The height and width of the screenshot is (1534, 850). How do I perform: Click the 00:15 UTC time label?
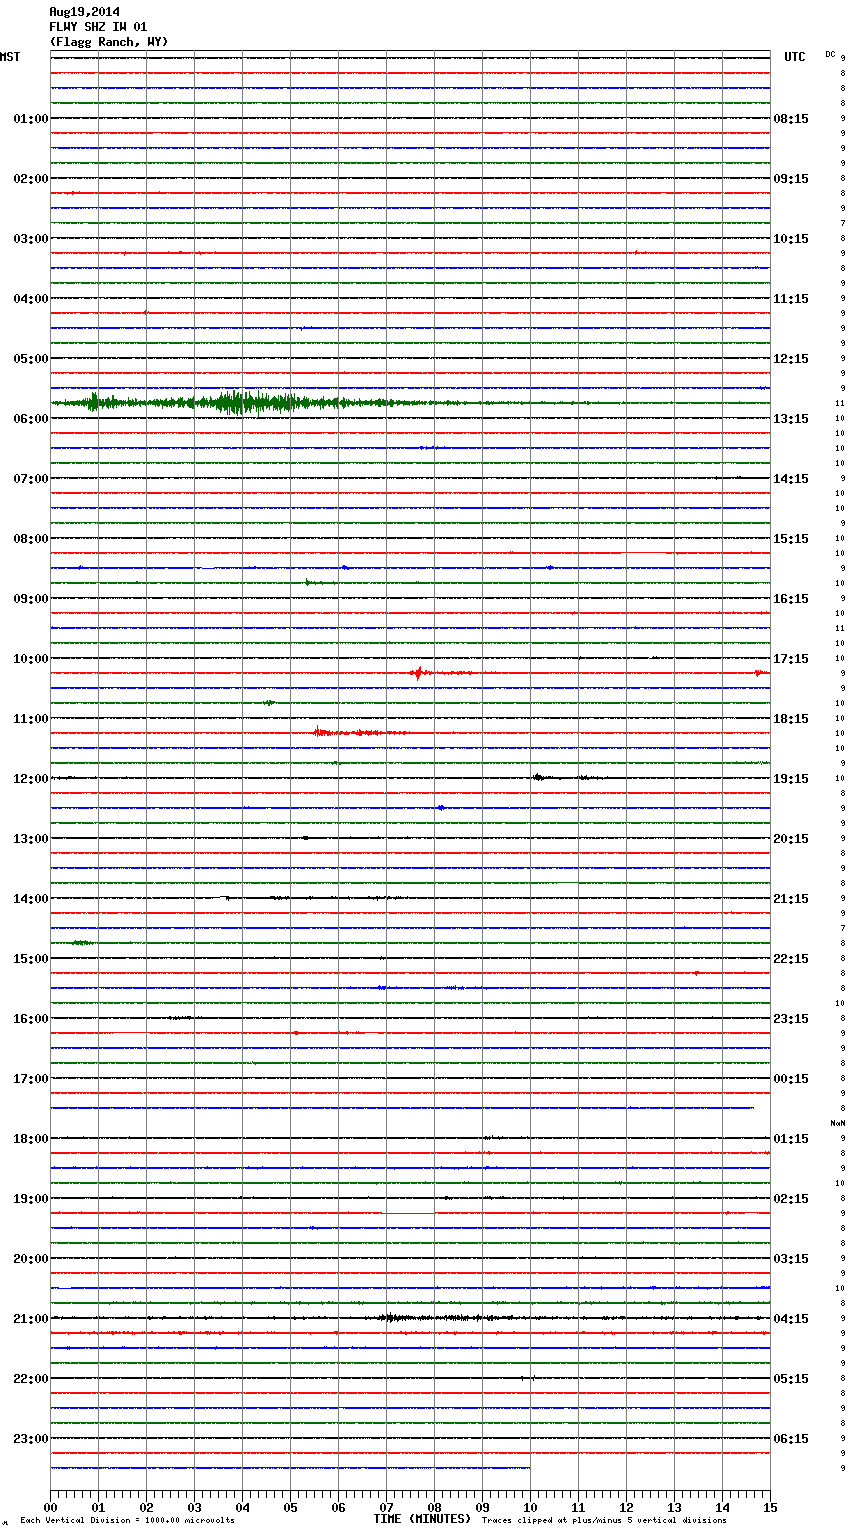[x=791, y=1079]
